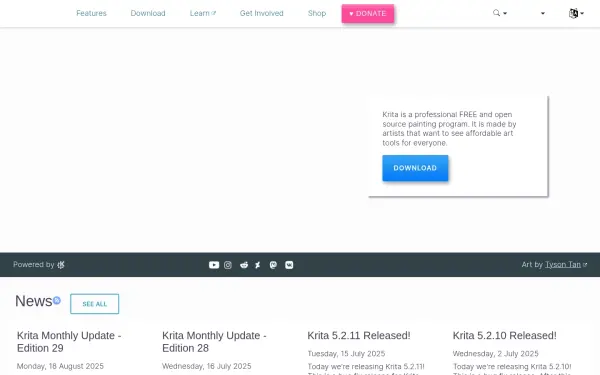Open the search dropdown with magnifier icon
The width and height of the screenshot is (600, 375).
pos(500,13)
